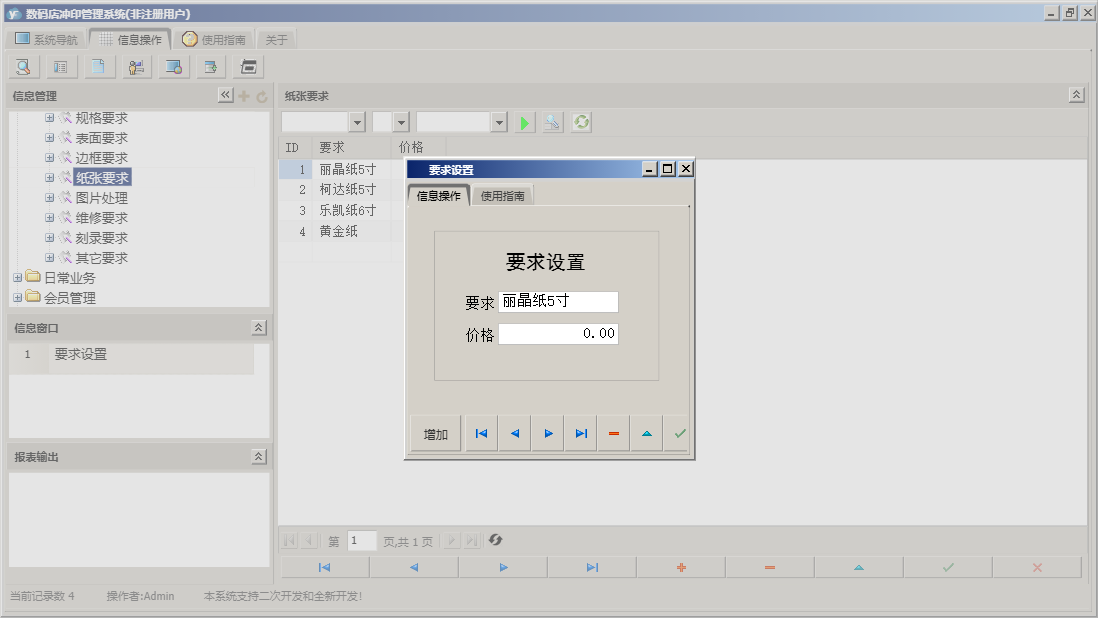Click the blank document icon on the toolbar
The height and width of the screenshot is (618, 1098).
(99, 66)
